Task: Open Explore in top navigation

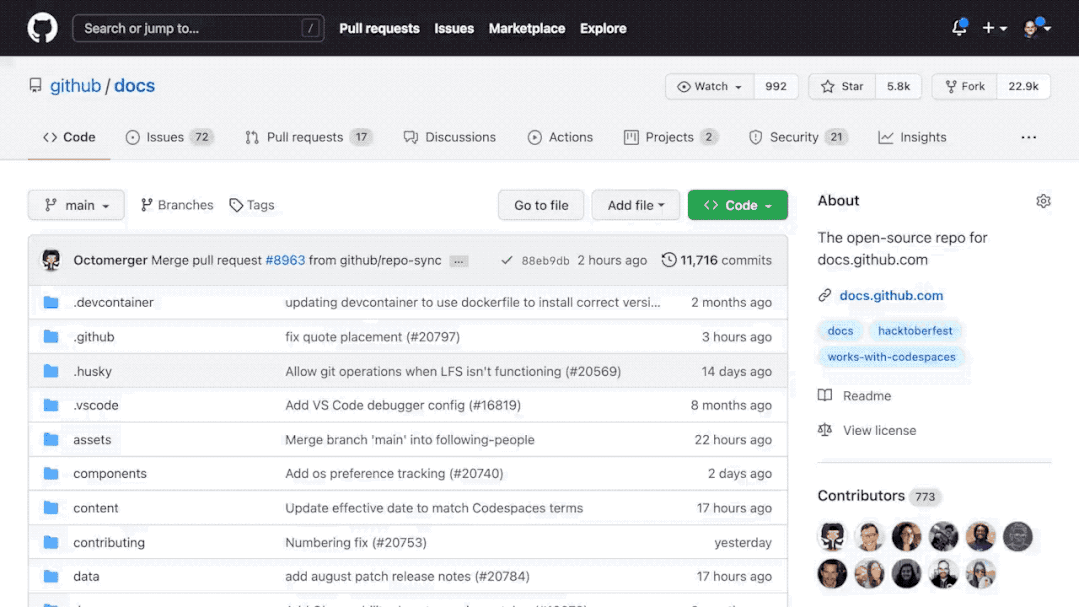Action: coord(603,28)
